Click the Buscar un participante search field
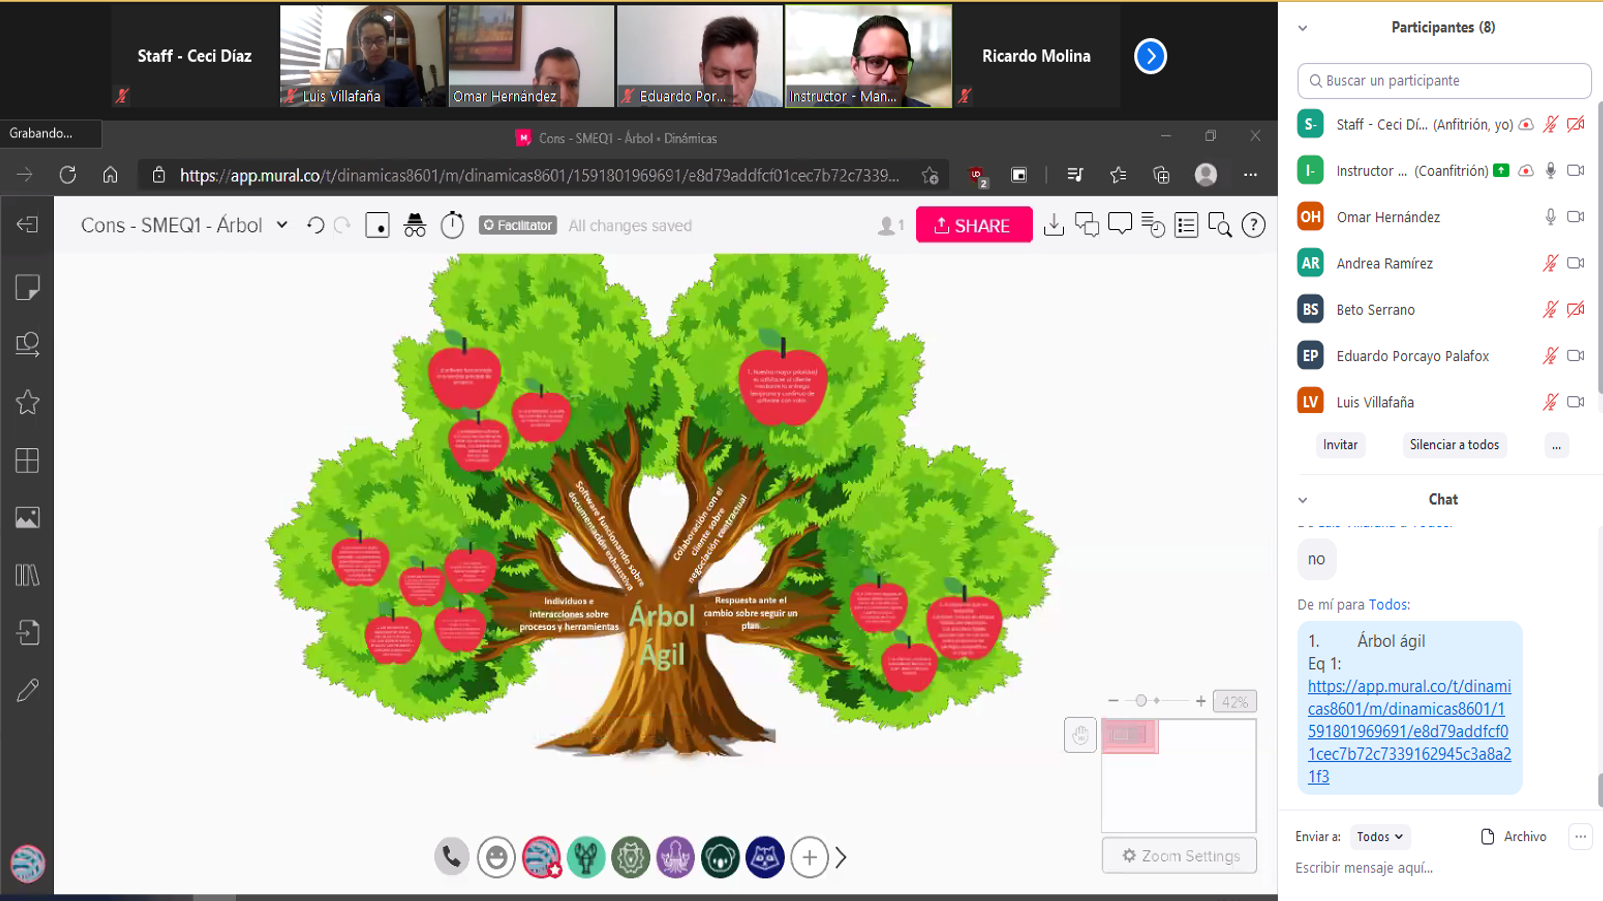Screen dimensions: 1603x901 tap(1444, 81)
